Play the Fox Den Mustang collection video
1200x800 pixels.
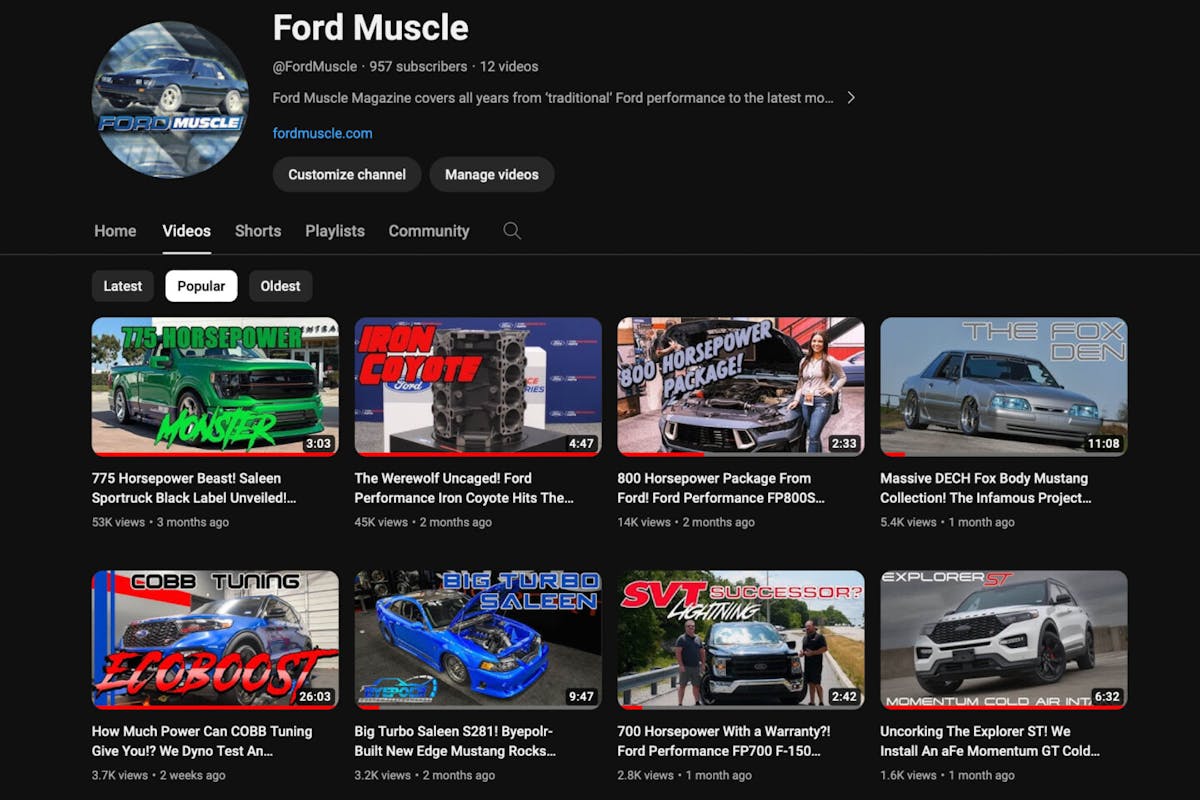[1004, 387]
